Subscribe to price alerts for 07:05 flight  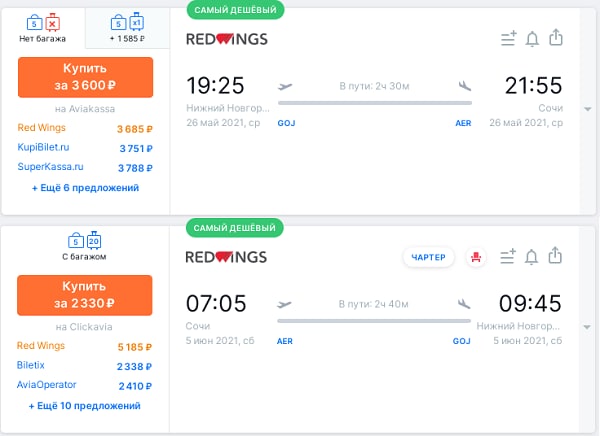(531, 256)
